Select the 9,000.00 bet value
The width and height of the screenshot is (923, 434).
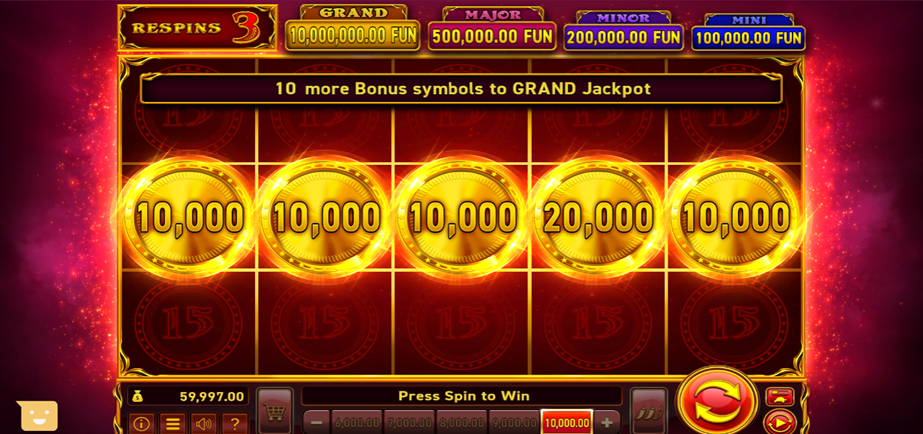[514, 422]
